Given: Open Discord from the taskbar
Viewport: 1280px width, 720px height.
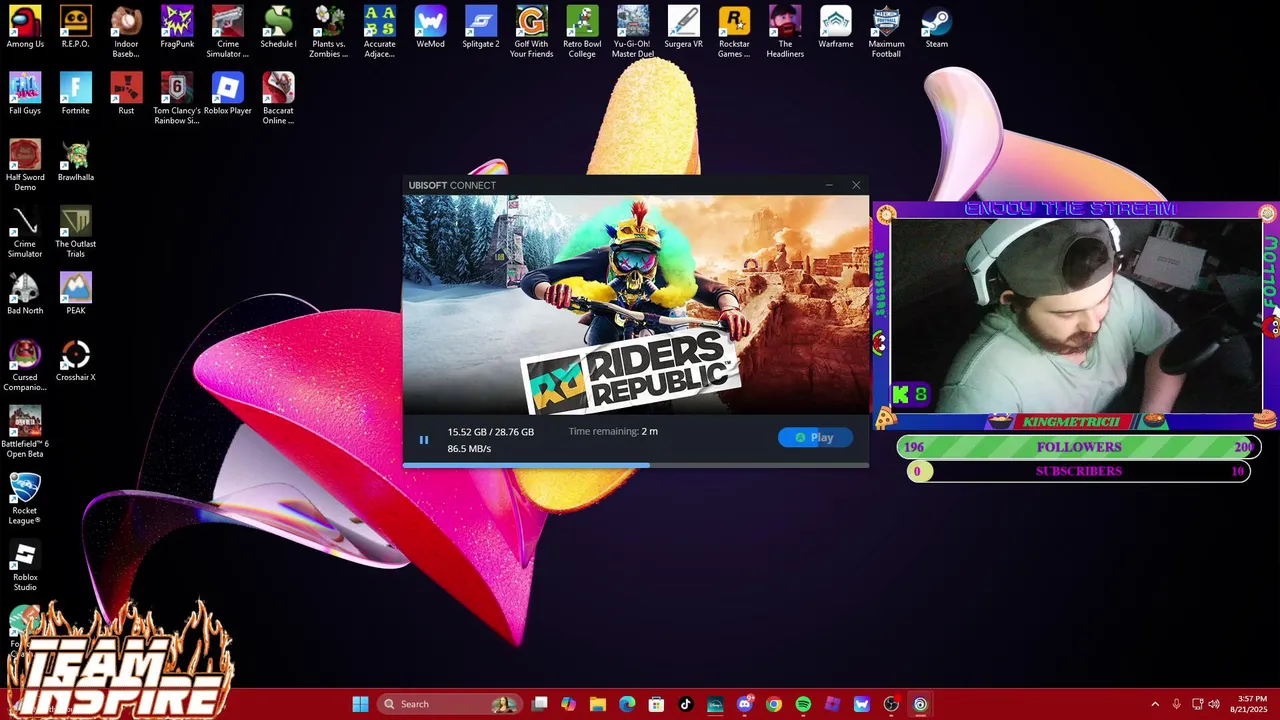Looking at the screenshot, I should 745,704.
